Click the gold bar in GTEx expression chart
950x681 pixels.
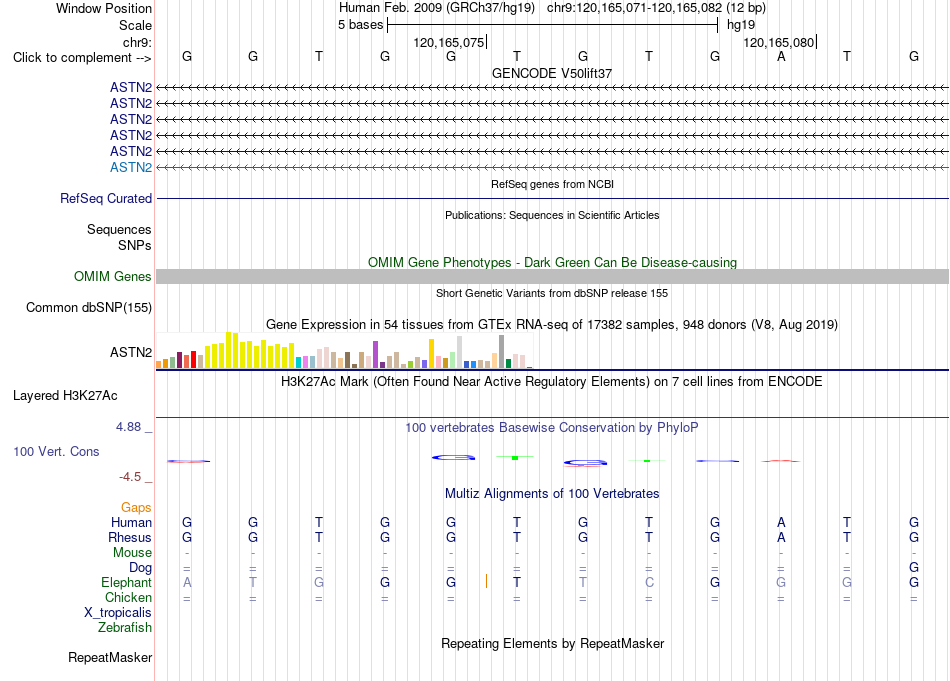coord(431,354)
